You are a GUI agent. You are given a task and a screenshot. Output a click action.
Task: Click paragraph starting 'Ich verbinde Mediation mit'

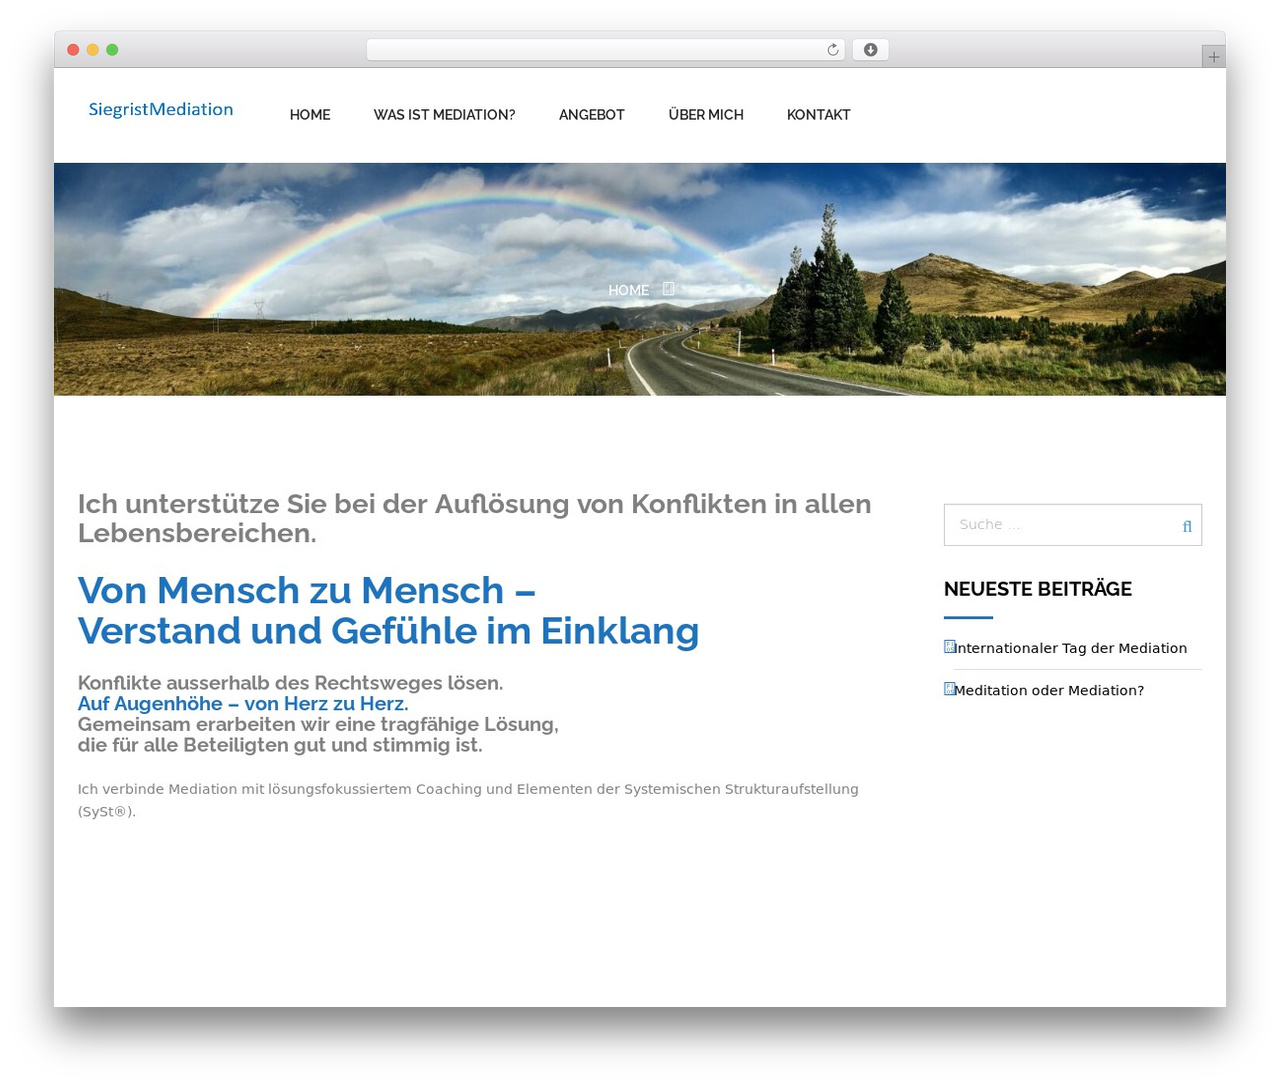tap(468, 800)
